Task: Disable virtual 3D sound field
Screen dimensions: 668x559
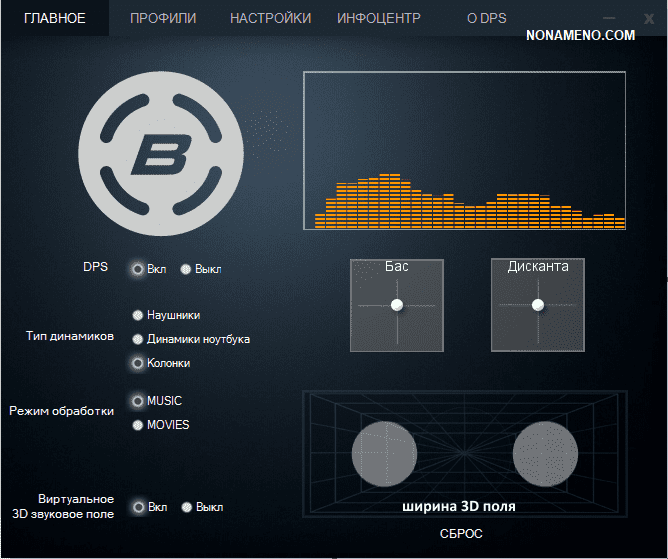Action: pos(186,507)
